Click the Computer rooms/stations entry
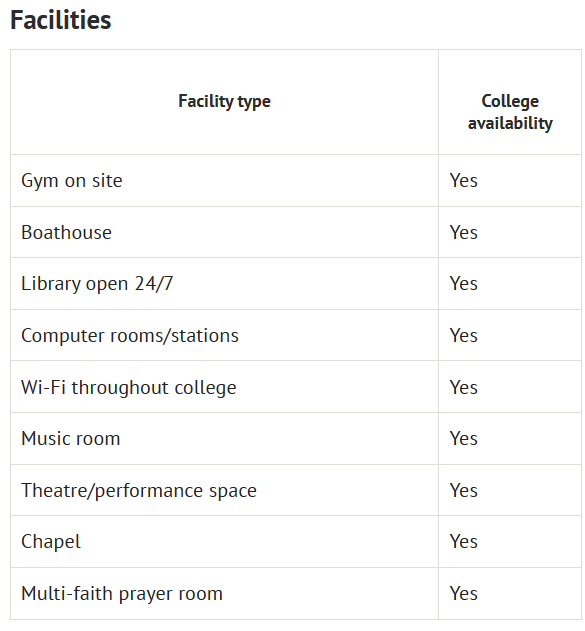Screen dimensions: 585x631 point(130,336)
